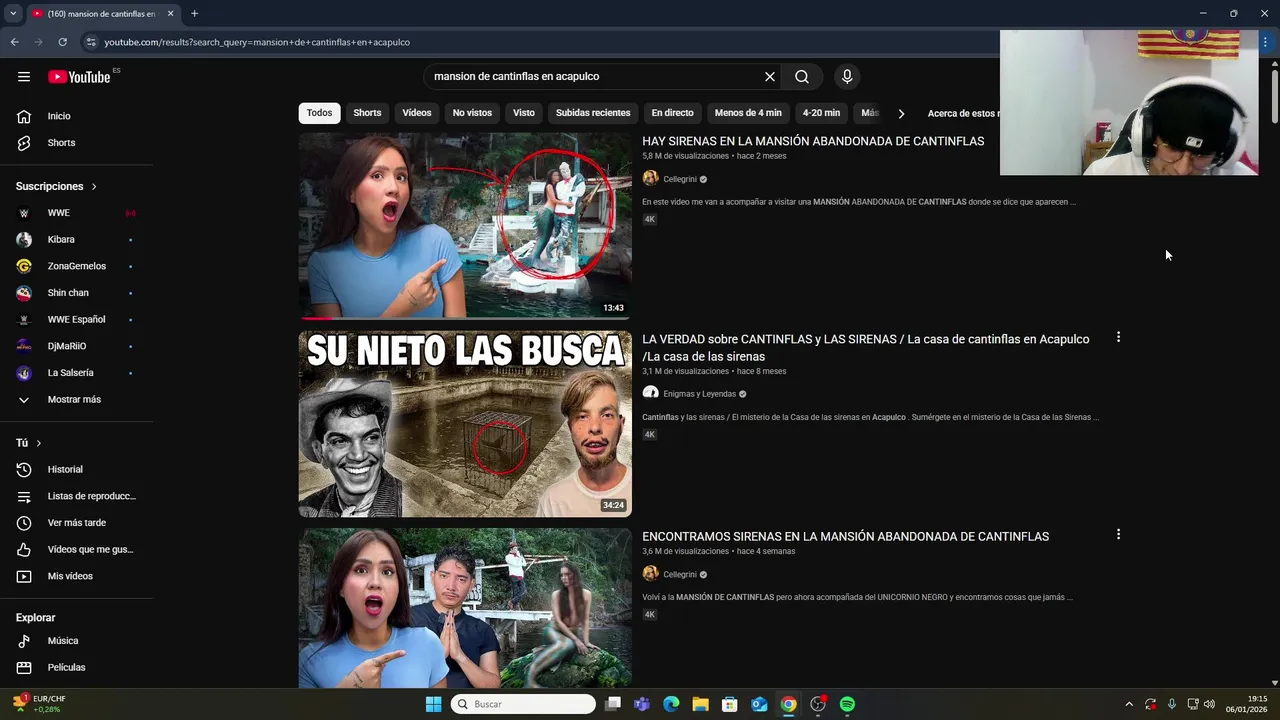The width and height of the screenshot is (1280, 720).
Task: Open the ZonaGemelos subscription channel
Action: click(x=76, y=266)
